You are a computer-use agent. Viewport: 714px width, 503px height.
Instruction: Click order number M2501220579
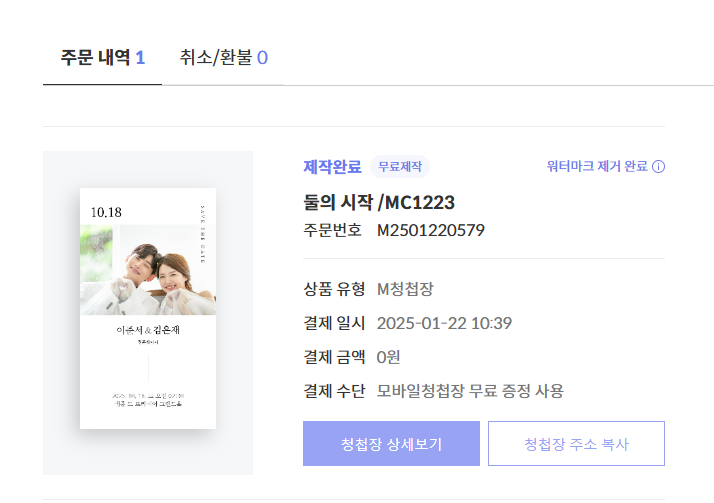coord(430,231)
